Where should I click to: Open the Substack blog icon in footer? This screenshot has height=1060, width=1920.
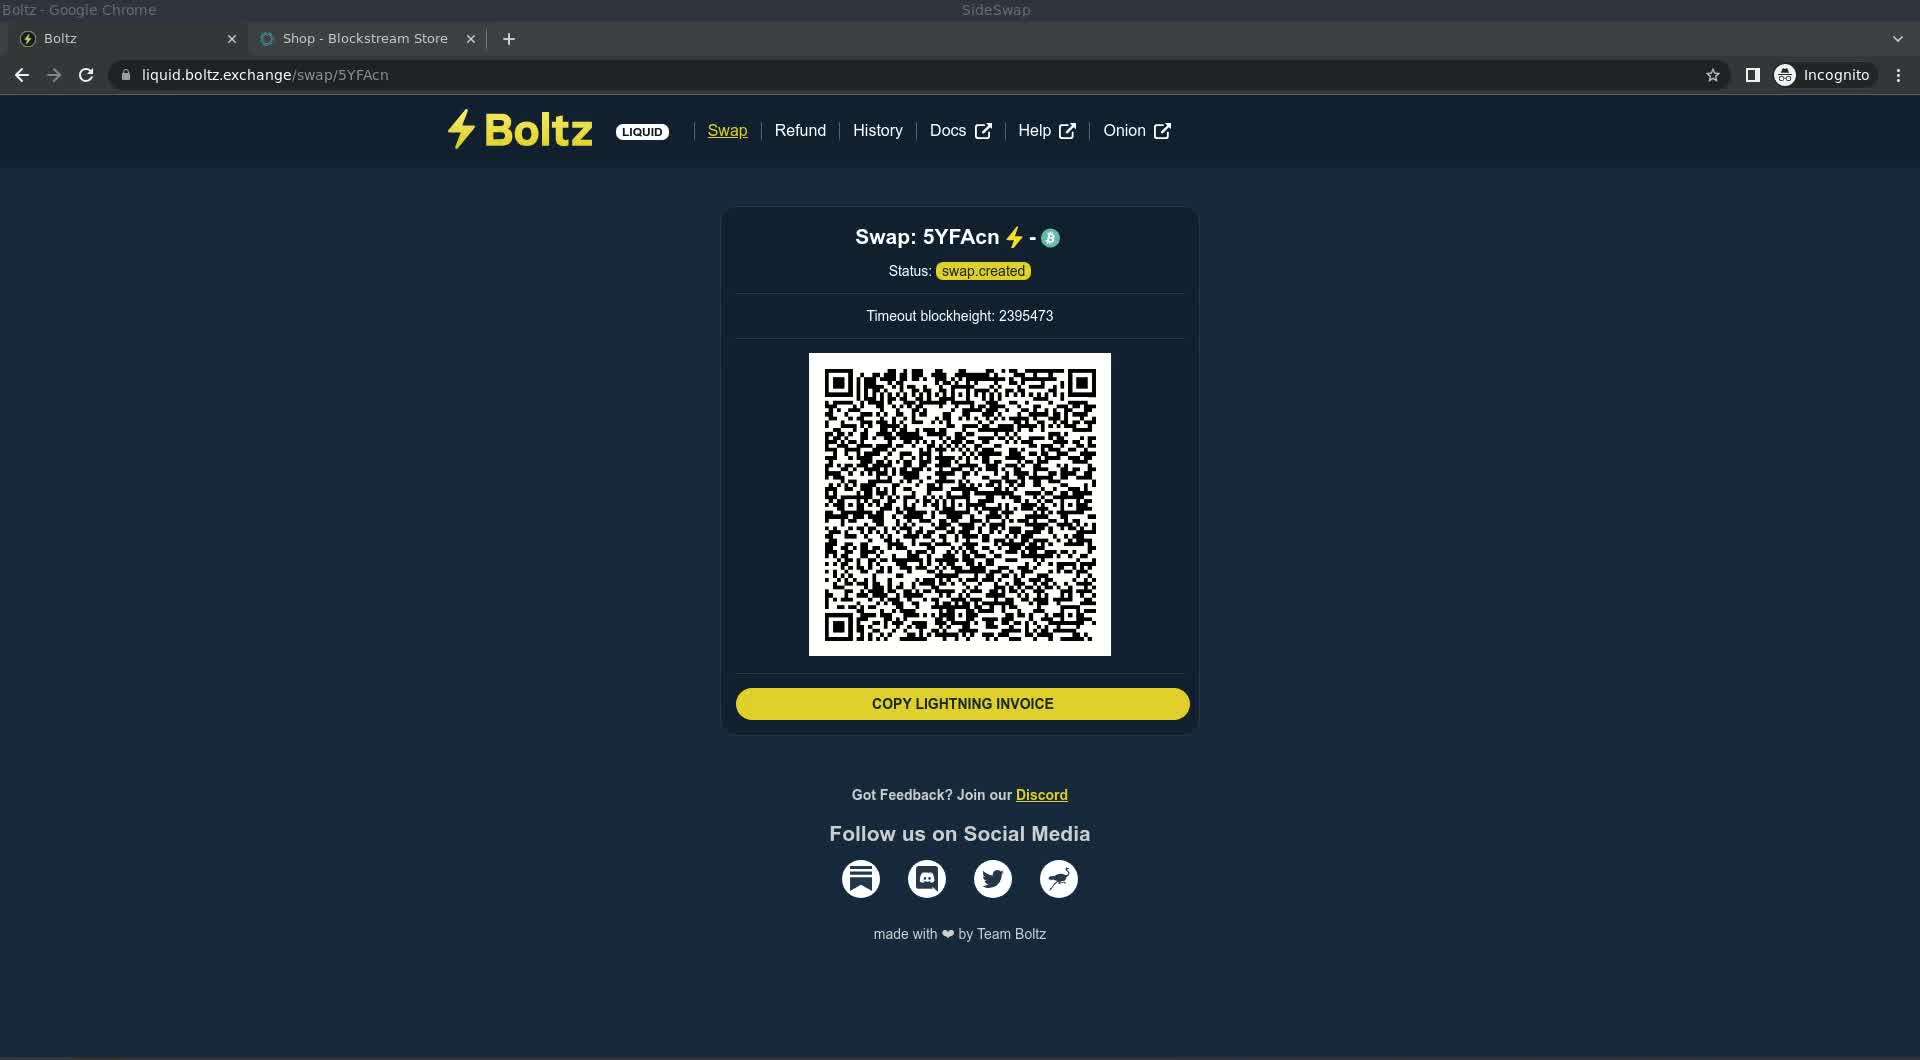[860, 879]
